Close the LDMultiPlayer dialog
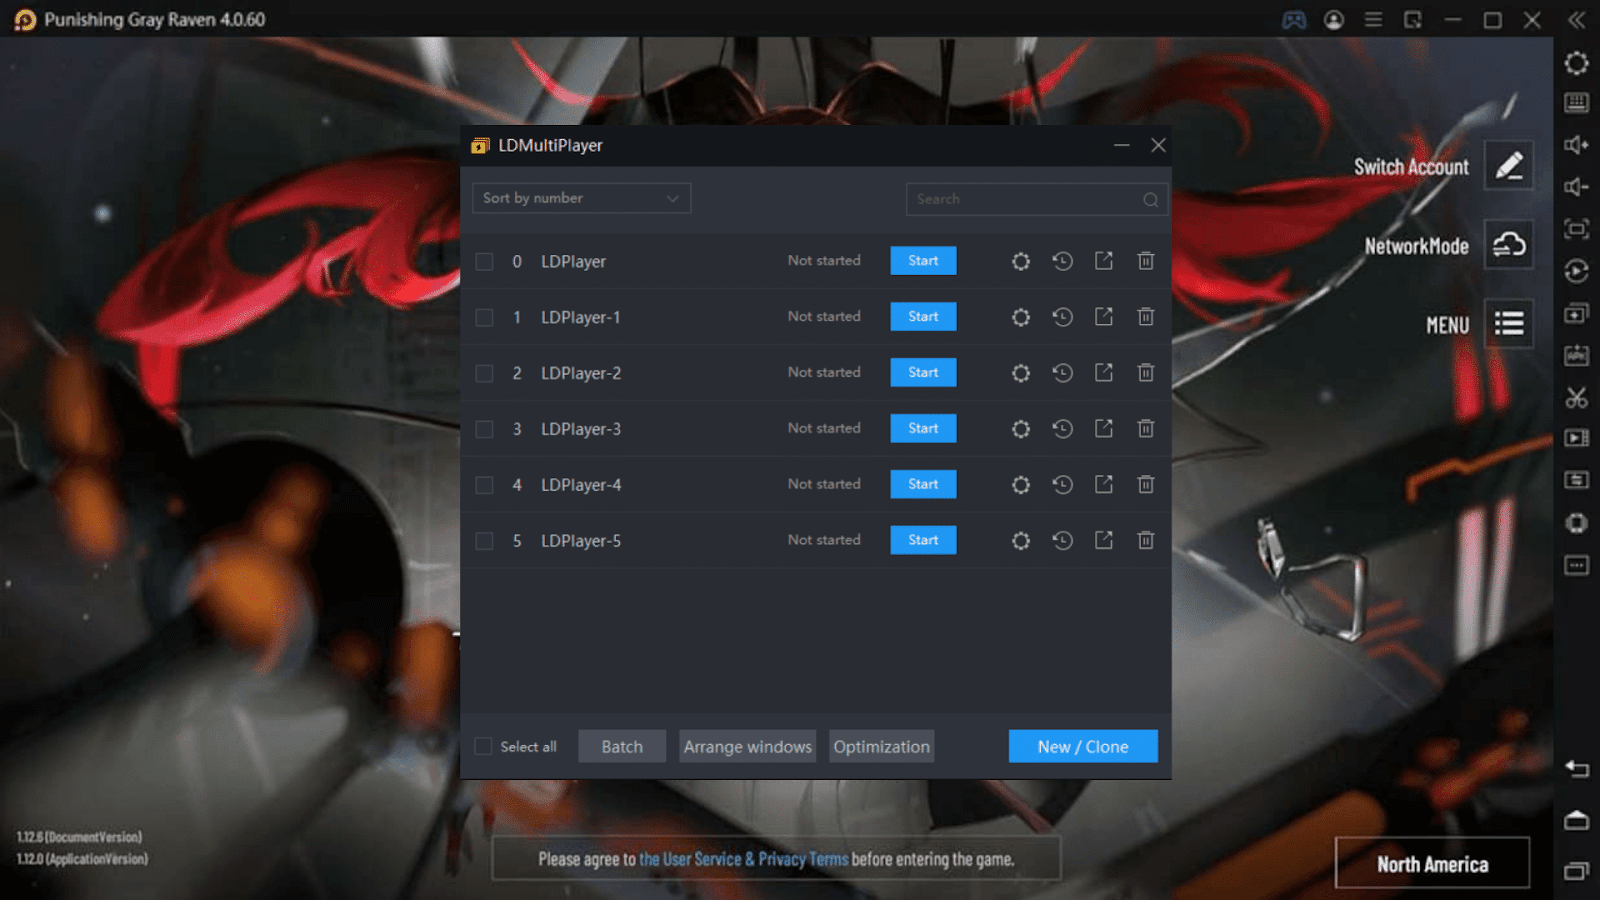The image size is (1600, 900). pos(1158,146)
